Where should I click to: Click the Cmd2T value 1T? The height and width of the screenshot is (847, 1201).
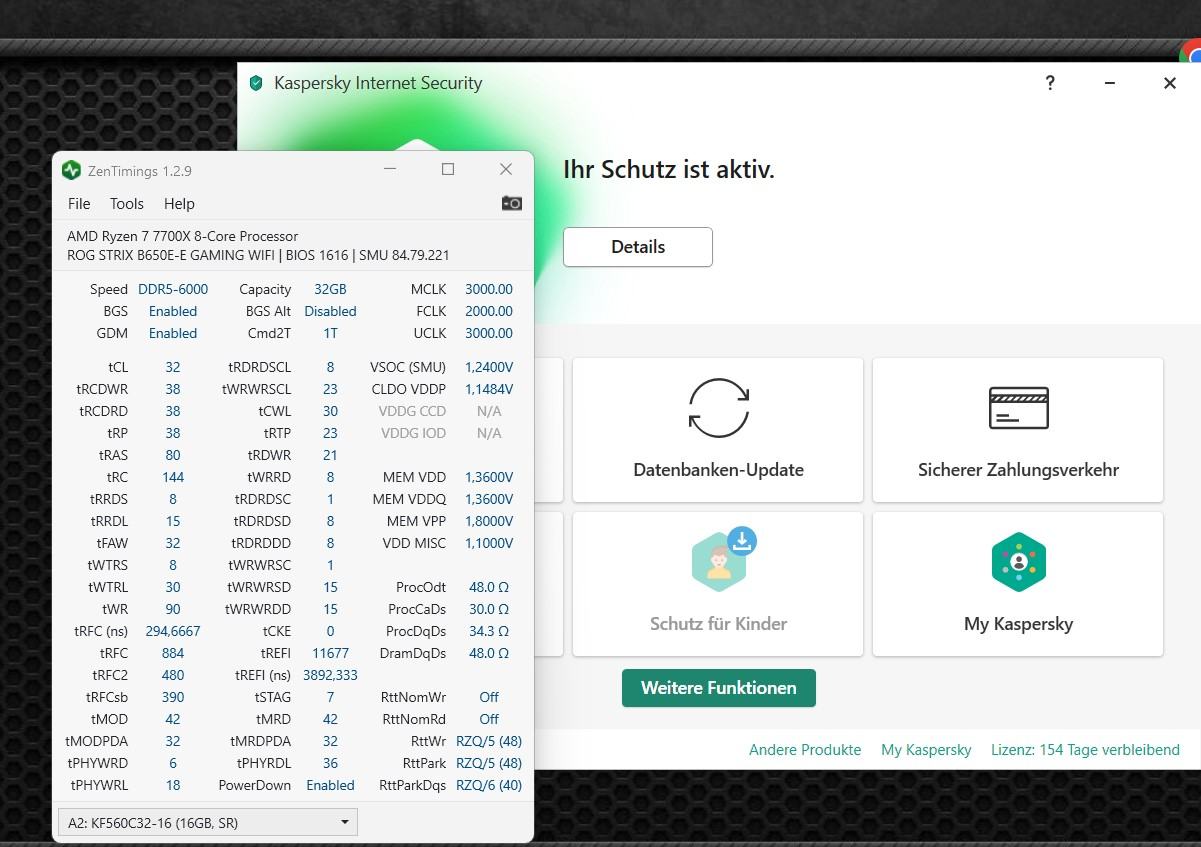tap(330, 333)
